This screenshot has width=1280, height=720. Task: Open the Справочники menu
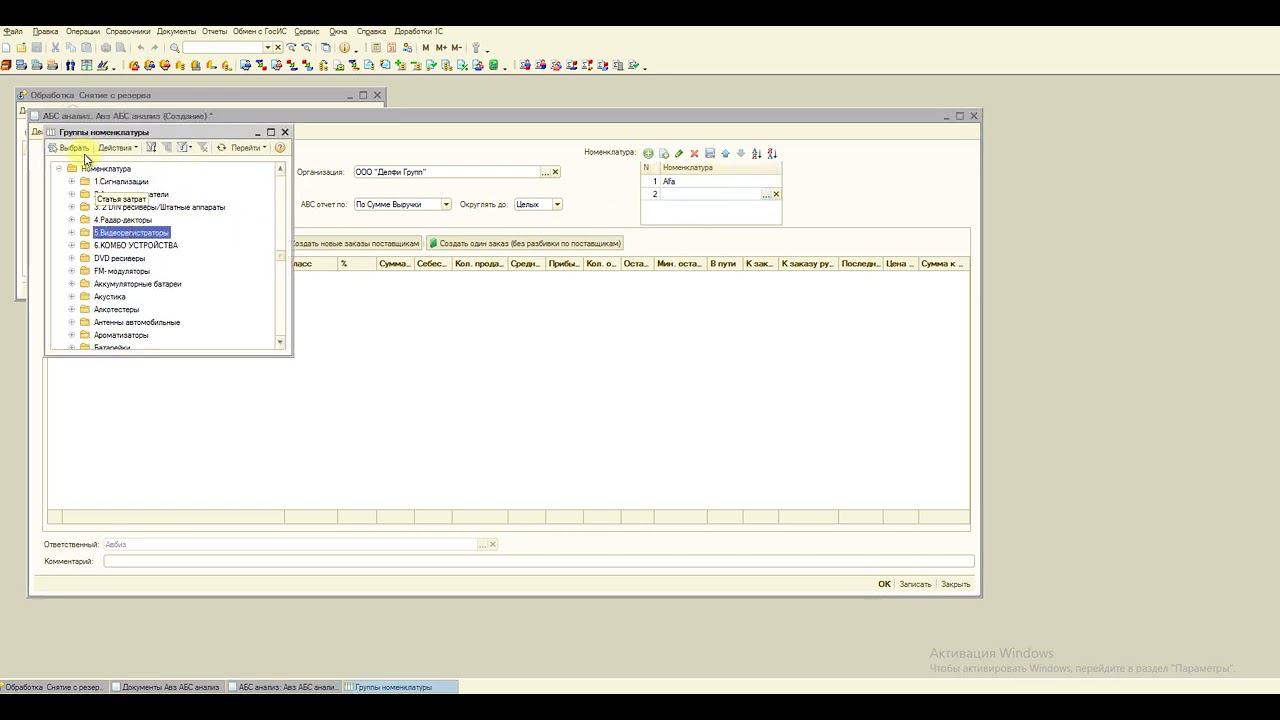point(128,31)
